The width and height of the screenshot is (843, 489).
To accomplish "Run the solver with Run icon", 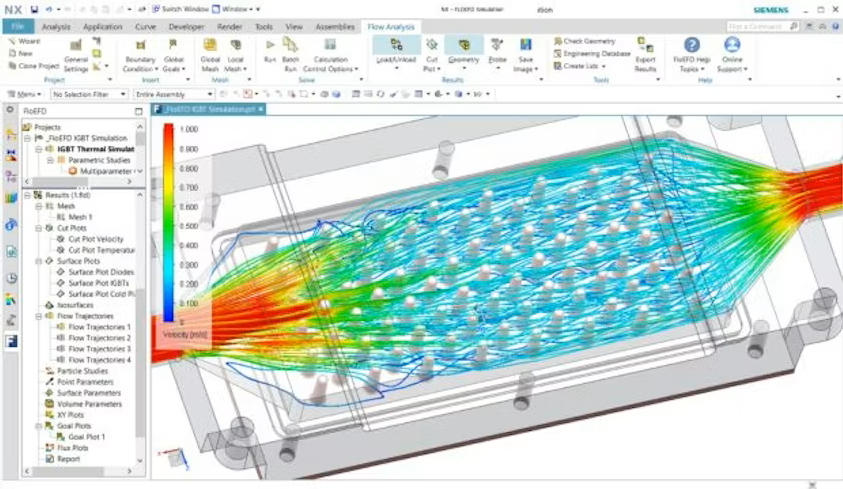I will click(x=269, y=45).
